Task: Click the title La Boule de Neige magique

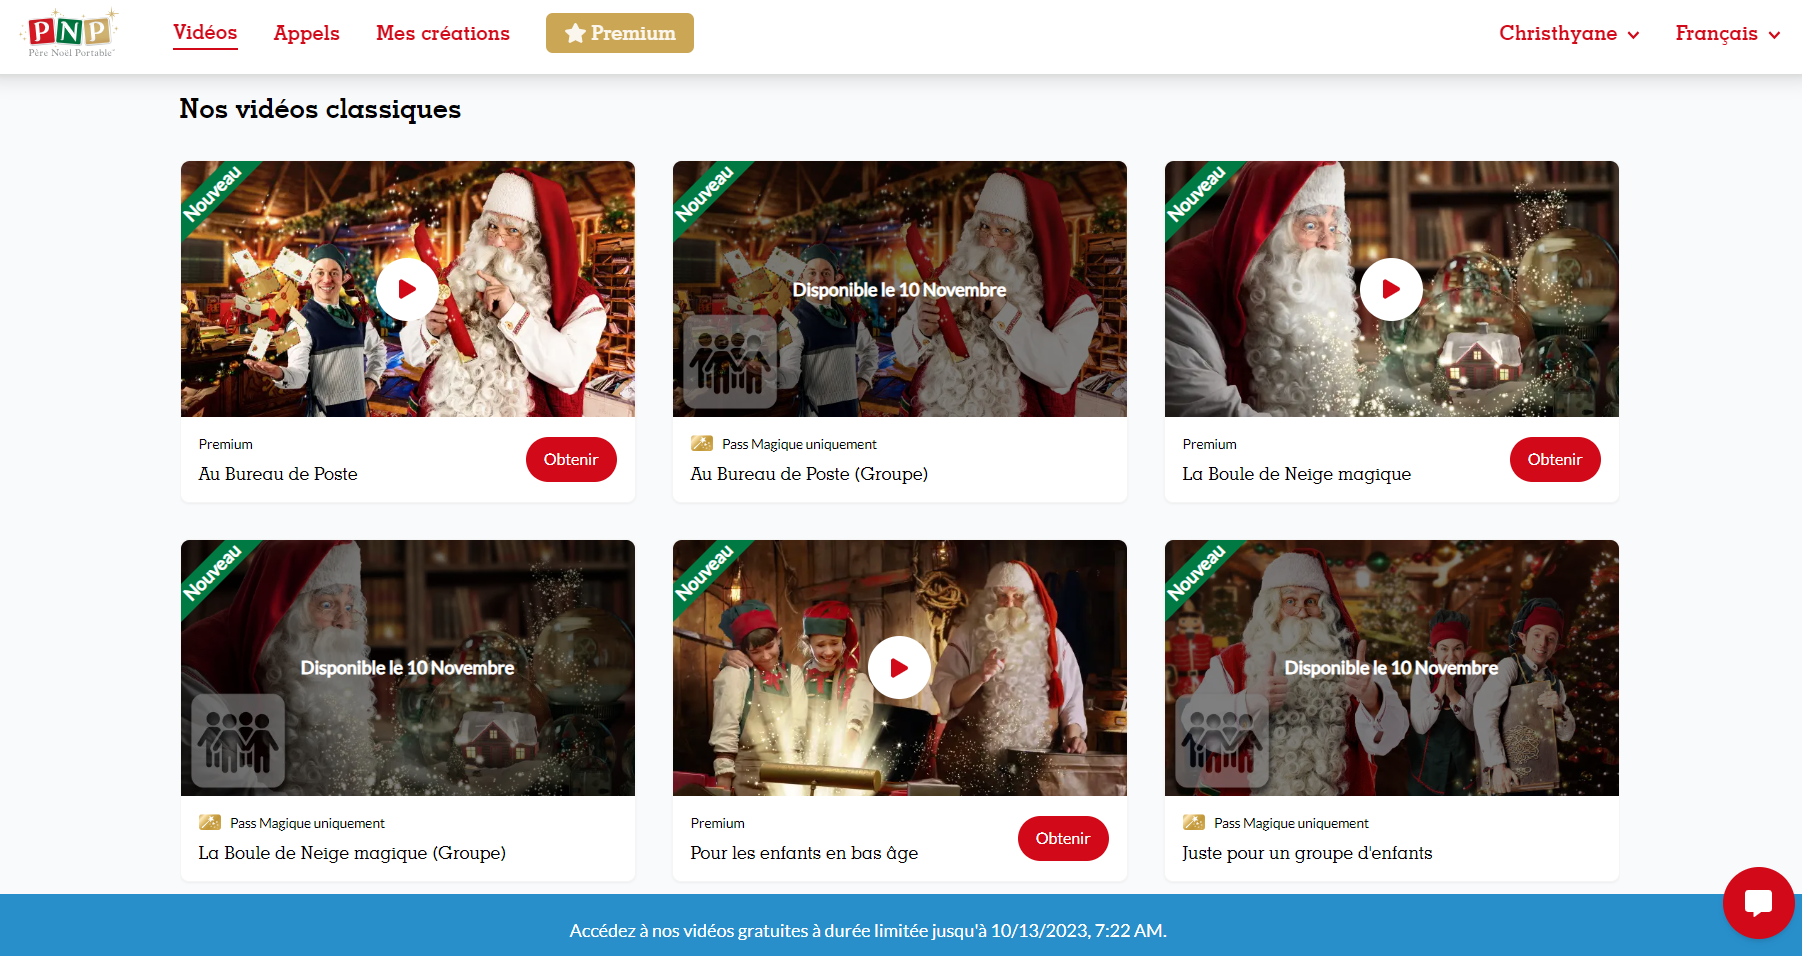Action: 1297,474
